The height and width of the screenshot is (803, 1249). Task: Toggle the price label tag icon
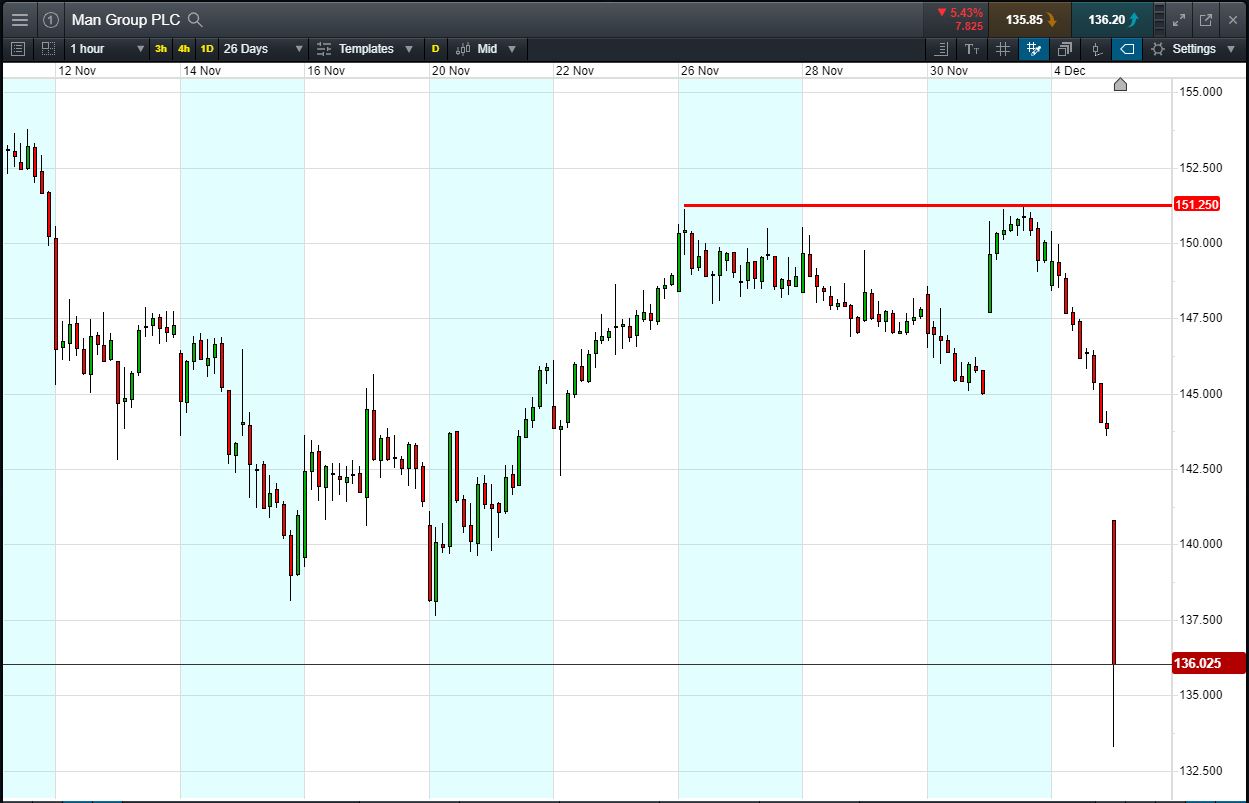(1127, 48)
